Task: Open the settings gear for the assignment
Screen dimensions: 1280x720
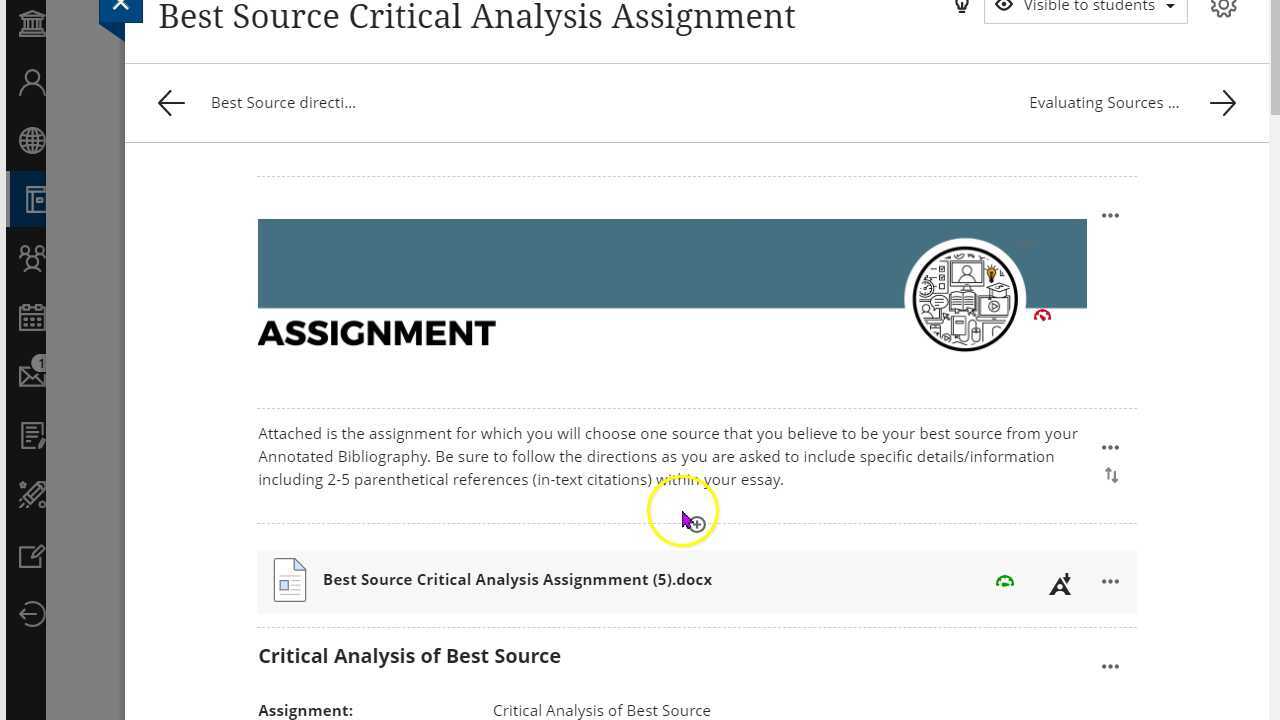Action: coord(1223,7)
